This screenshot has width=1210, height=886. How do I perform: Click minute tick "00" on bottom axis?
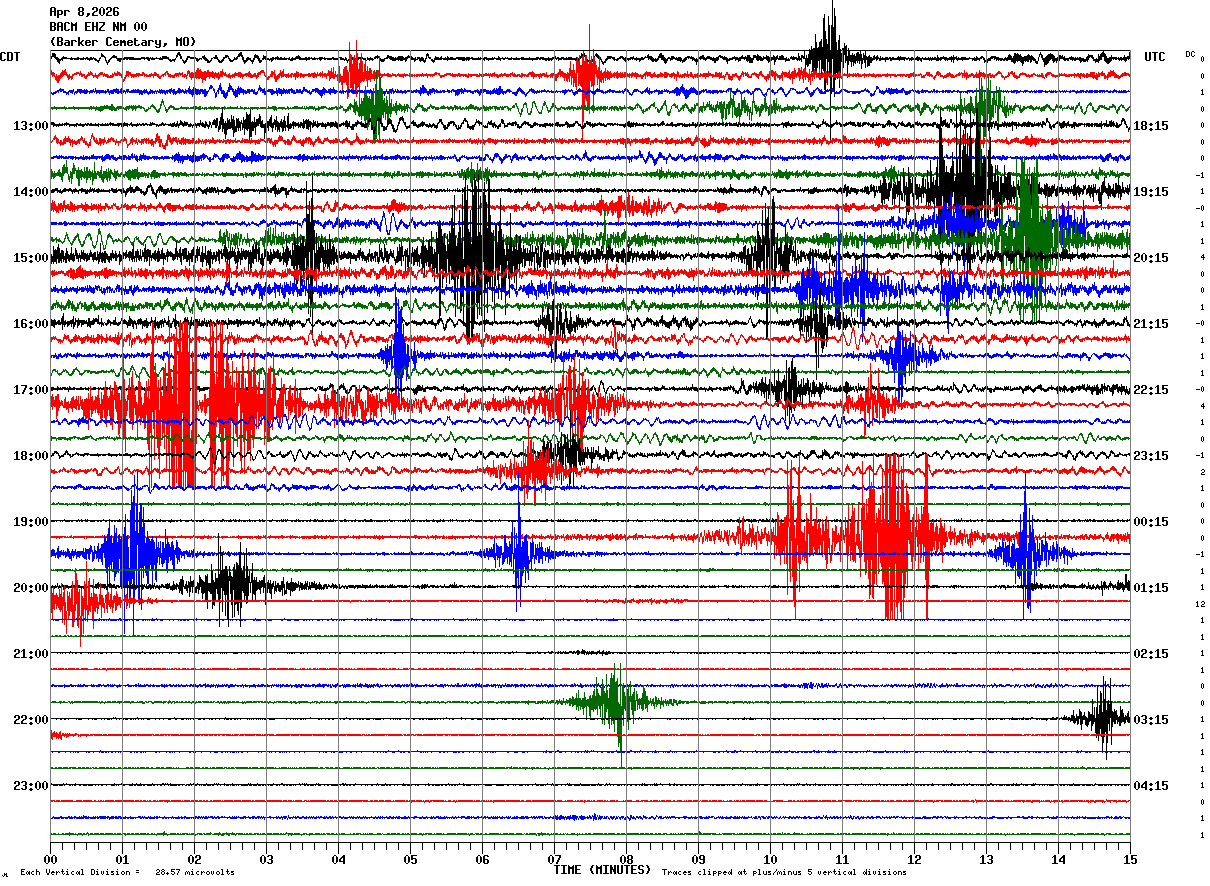point(50,859)
